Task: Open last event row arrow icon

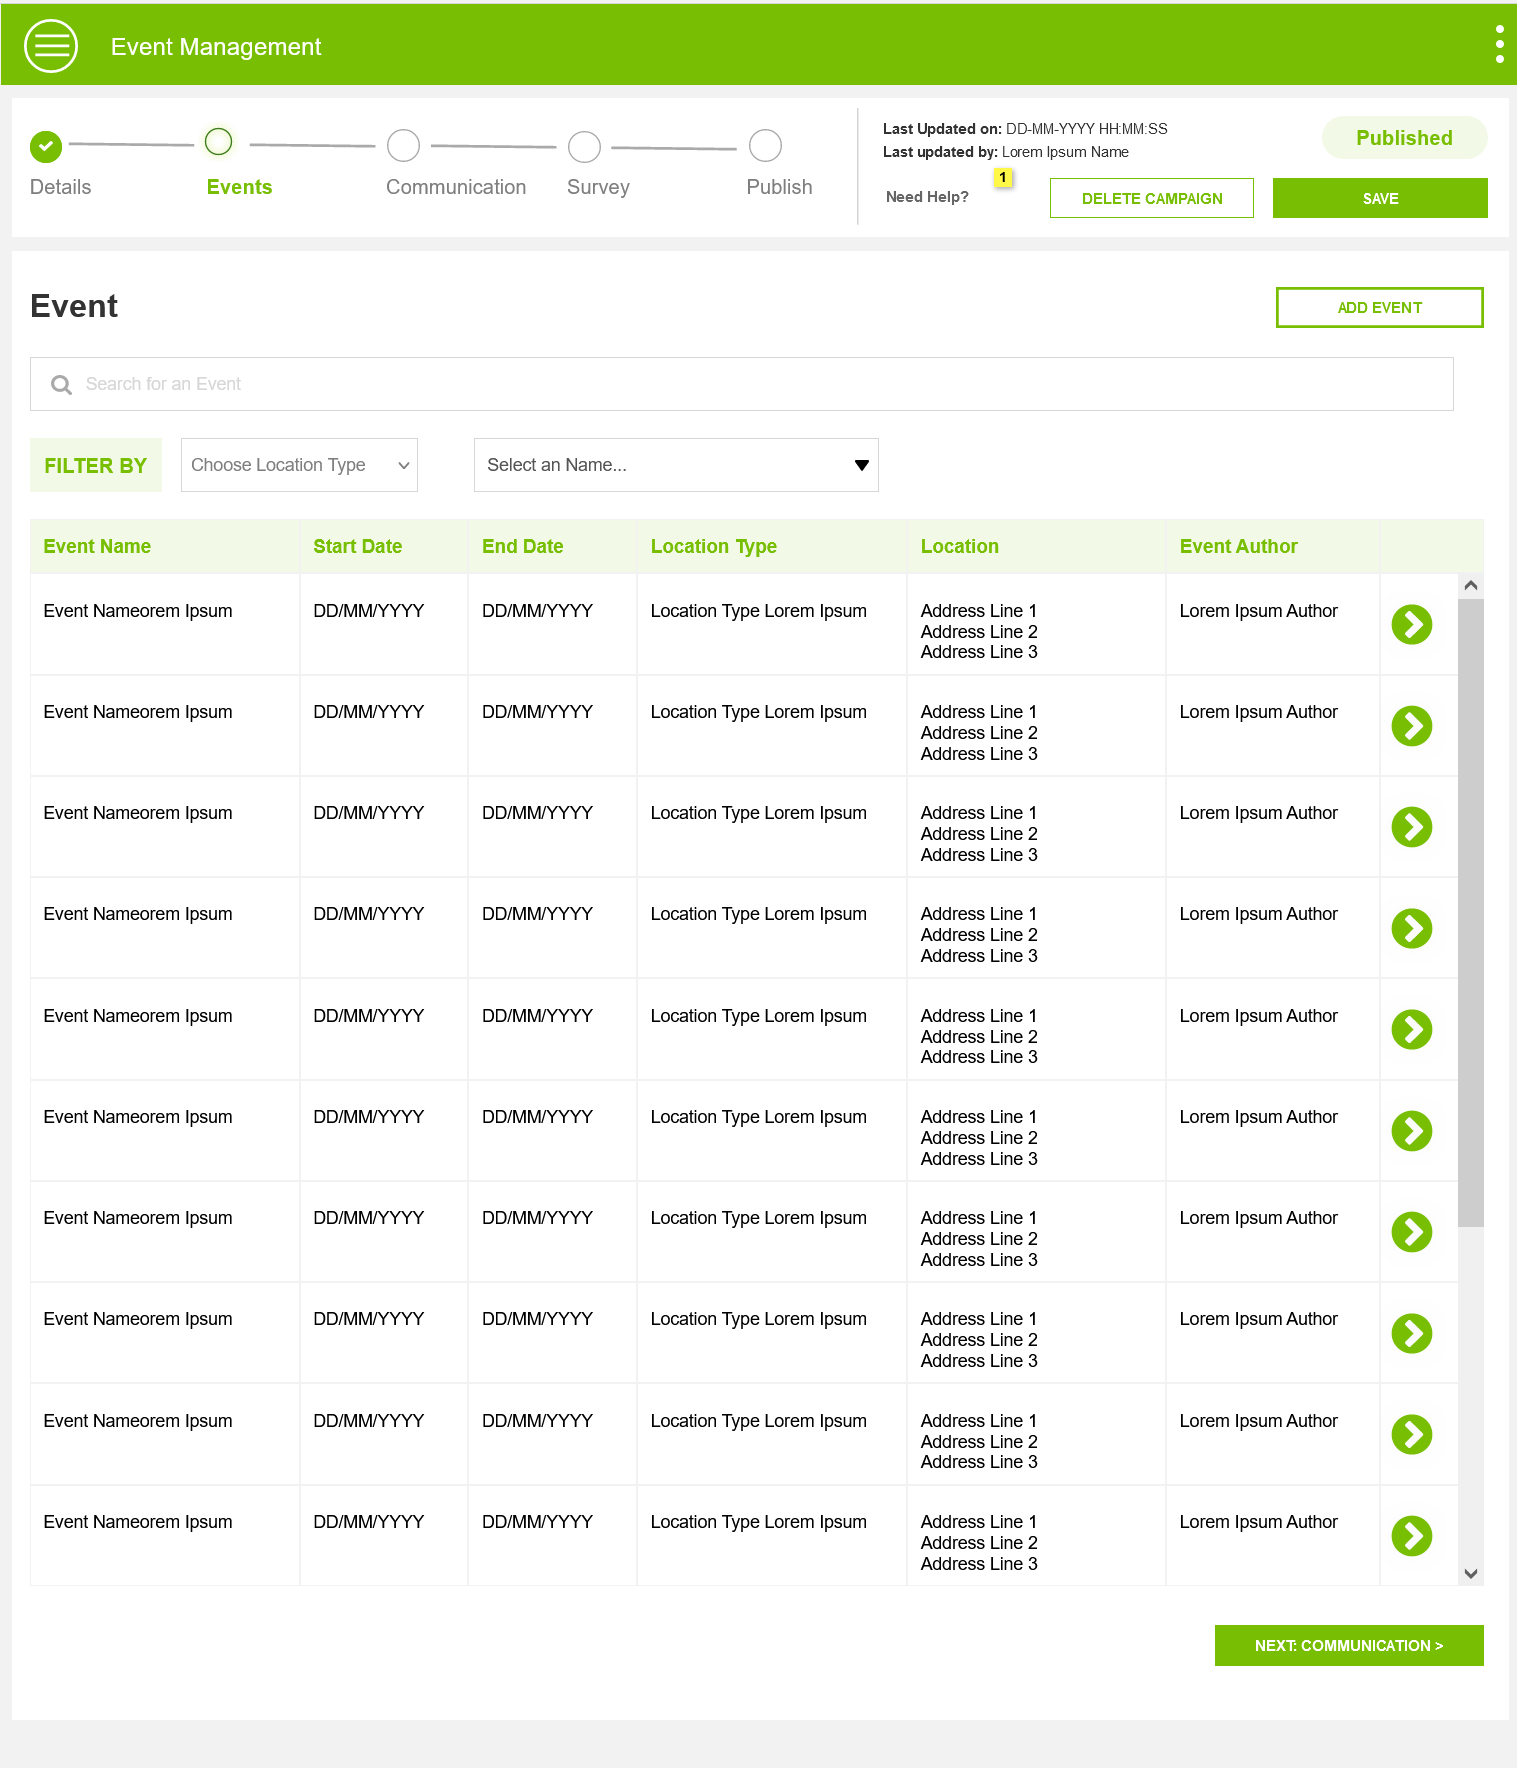Action: pos(1411,1536)
